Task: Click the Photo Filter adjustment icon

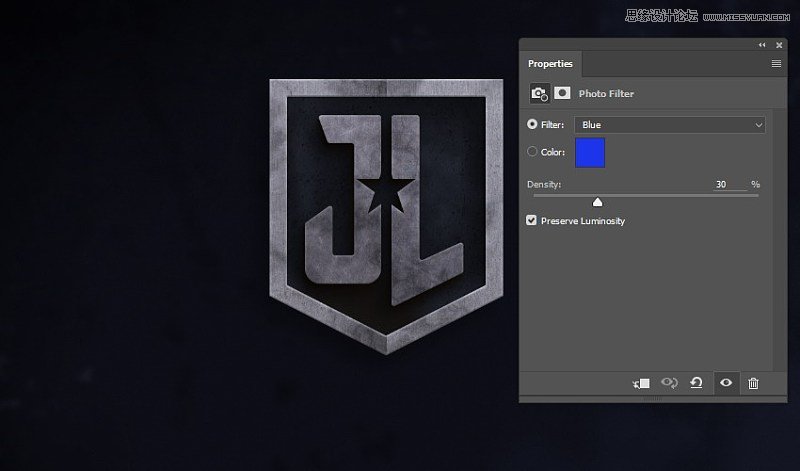Action: (539, 93)
